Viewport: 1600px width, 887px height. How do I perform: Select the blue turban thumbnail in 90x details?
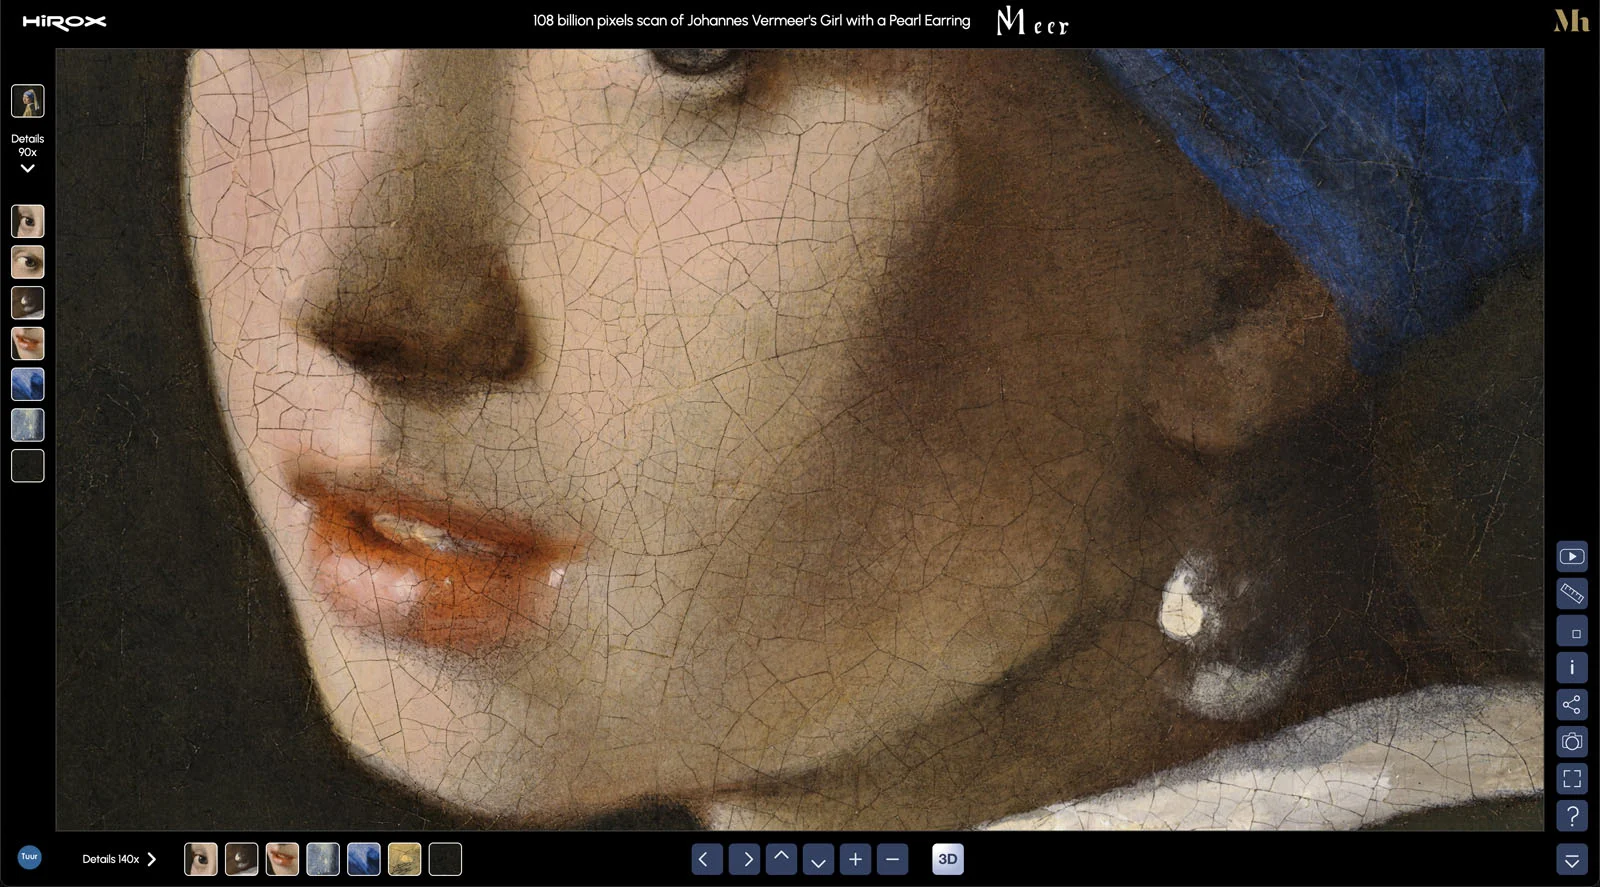(x=28, y=385)
